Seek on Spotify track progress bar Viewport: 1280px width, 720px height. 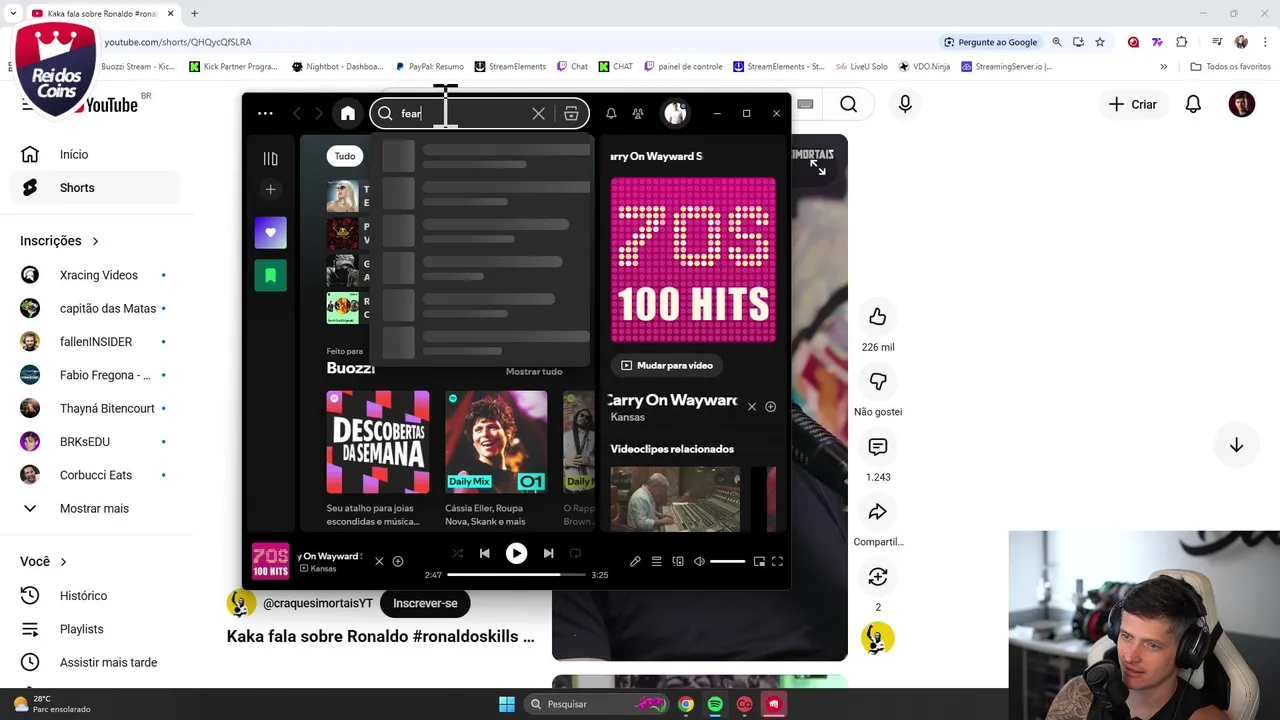click(517, 575)
